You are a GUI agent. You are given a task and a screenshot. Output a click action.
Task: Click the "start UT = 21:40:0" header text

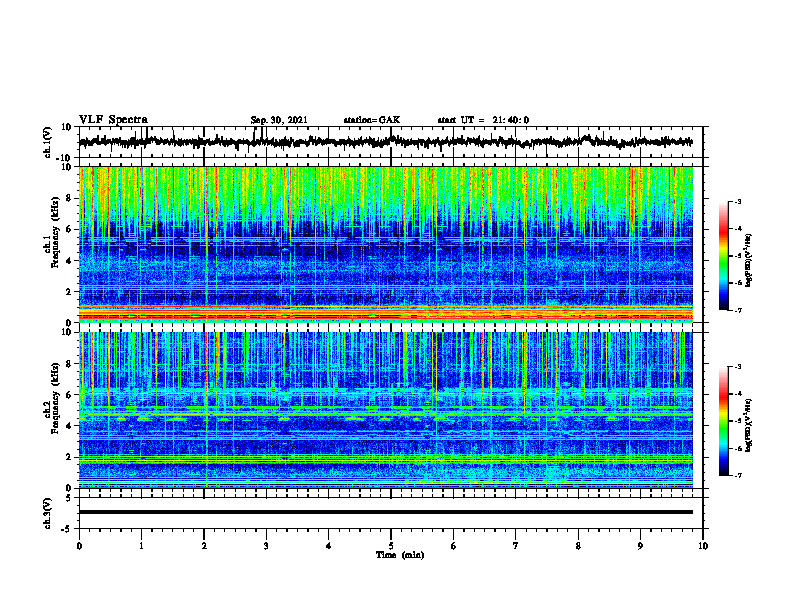pyautogui.click(x=483, y=120)
